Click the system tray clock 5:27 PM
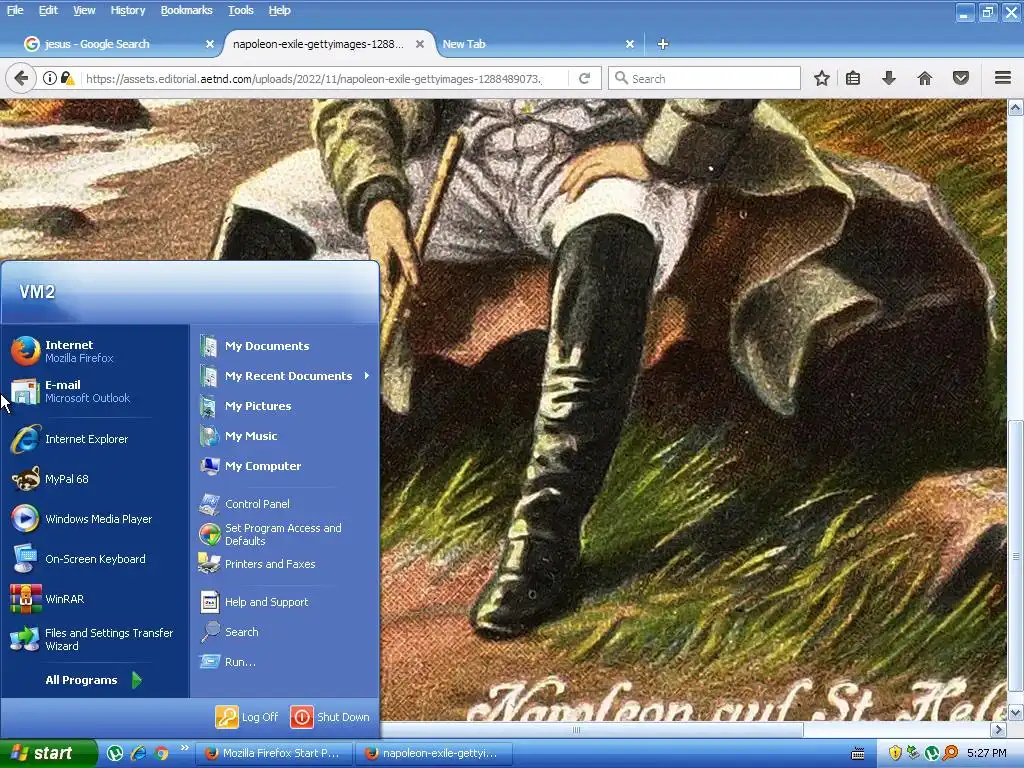Viewport: 1024px width, 768px height. [x=987, y=753]
